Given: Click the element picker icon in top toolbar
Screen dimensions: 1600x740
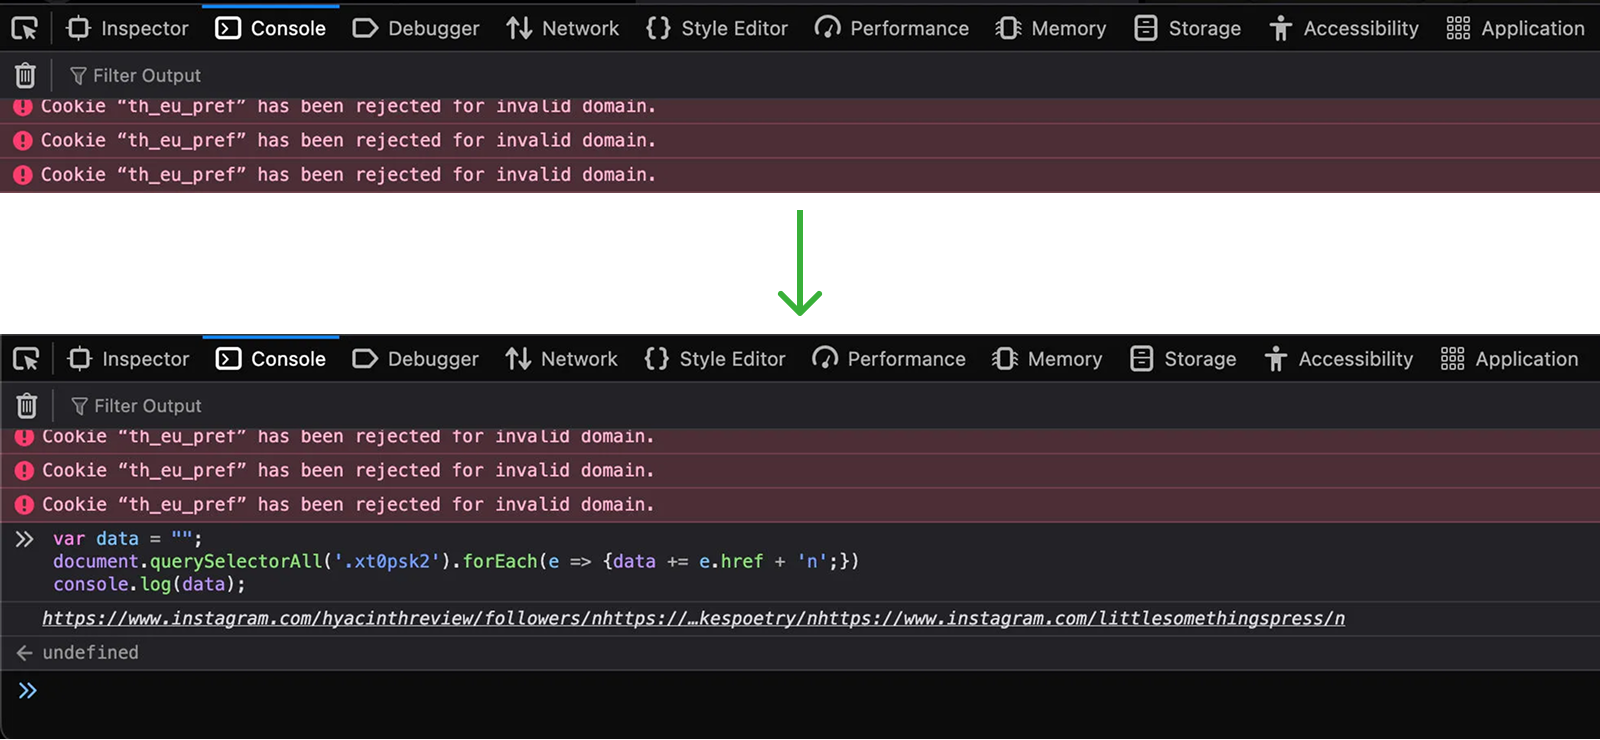Looking at the screenshot, I should pos(25,28).
